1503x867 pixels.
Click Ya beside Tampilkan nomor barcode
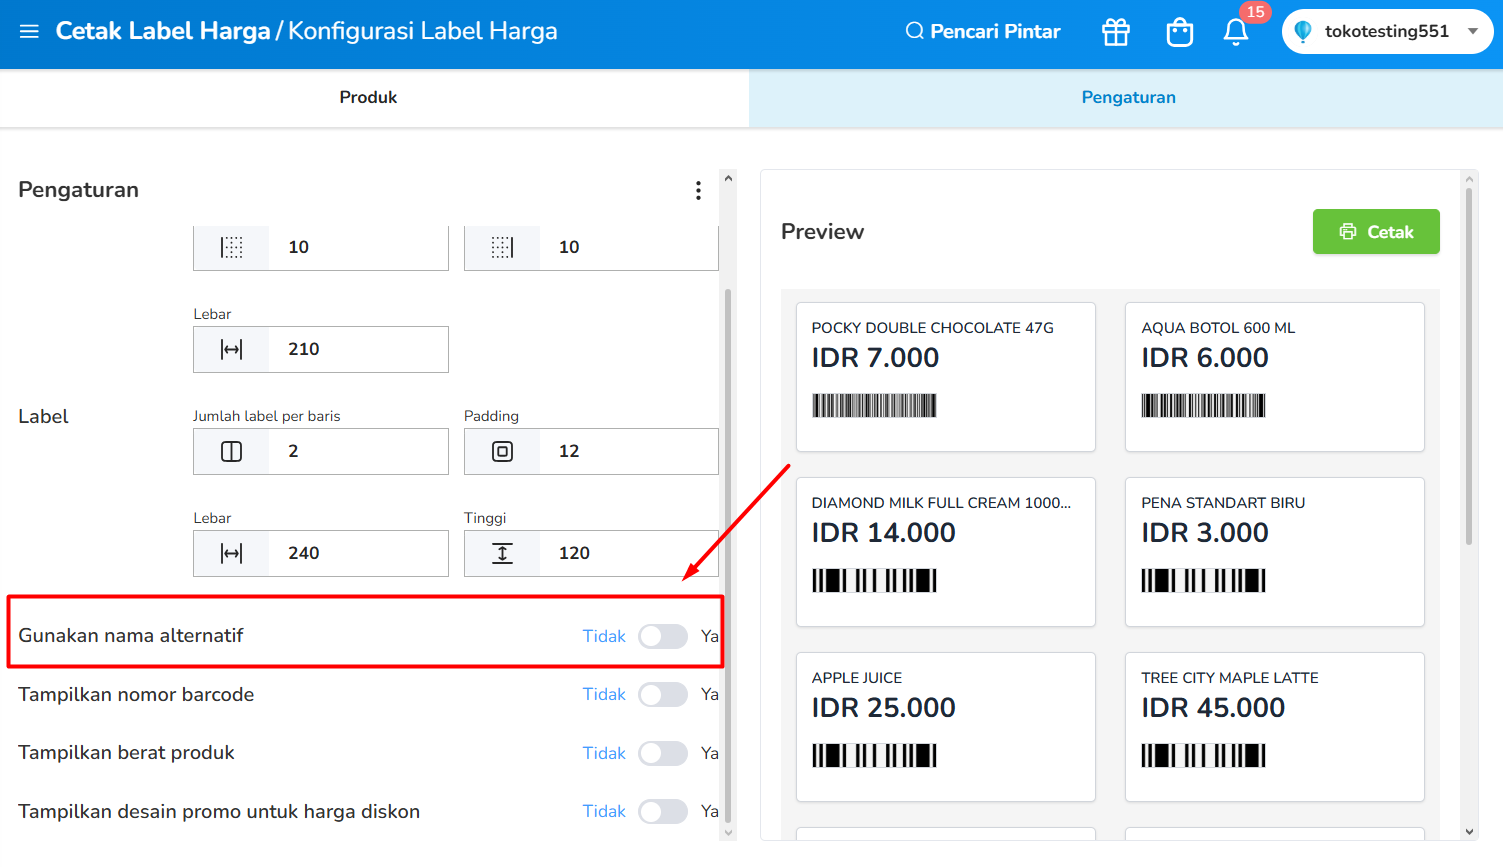tap(709, 694)
